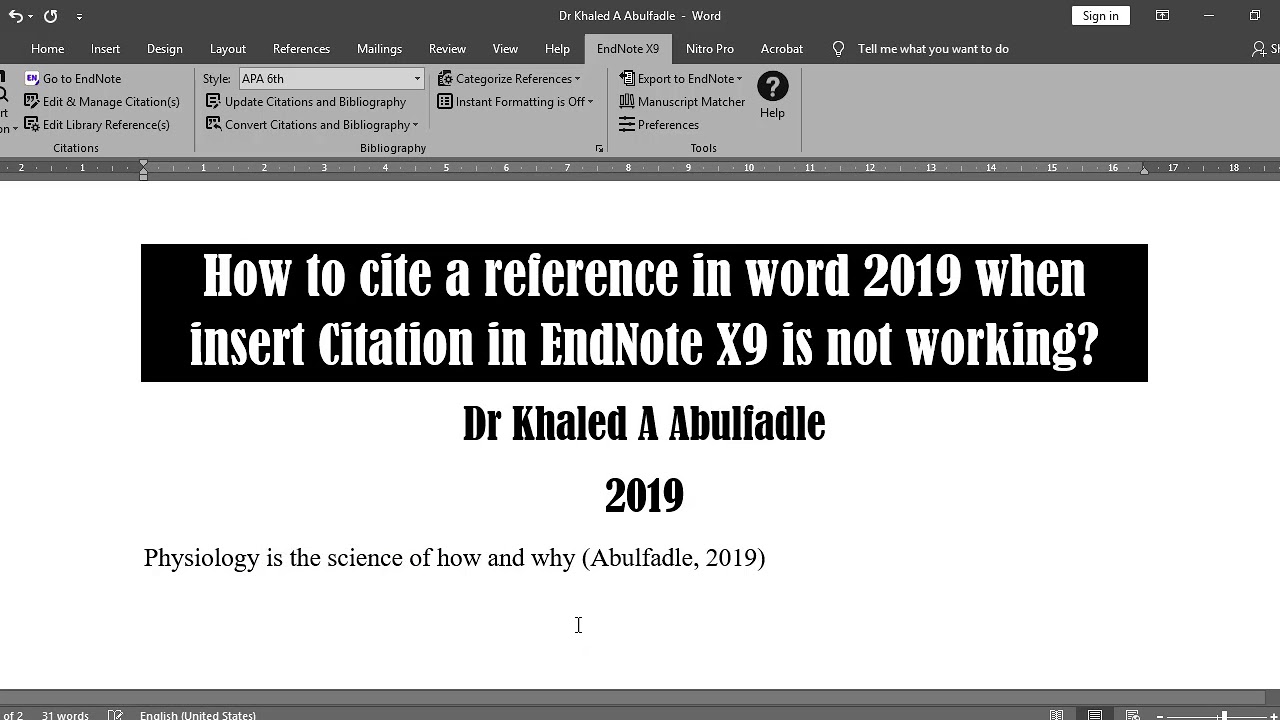
Task: Open the Acrobat tab
Action: 782,48
